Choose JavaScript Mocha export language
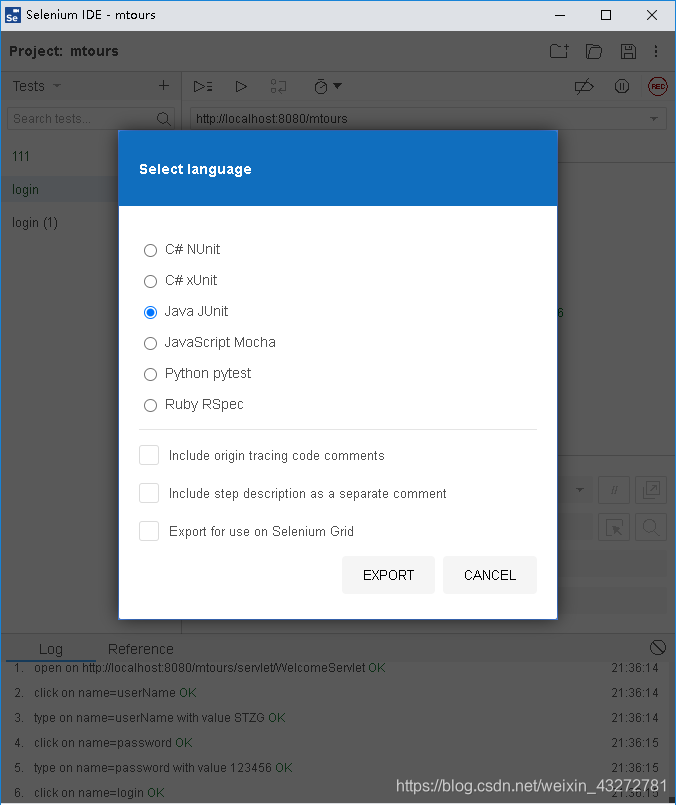This screenshot has width=676, height=805. (x=150, y=343)
